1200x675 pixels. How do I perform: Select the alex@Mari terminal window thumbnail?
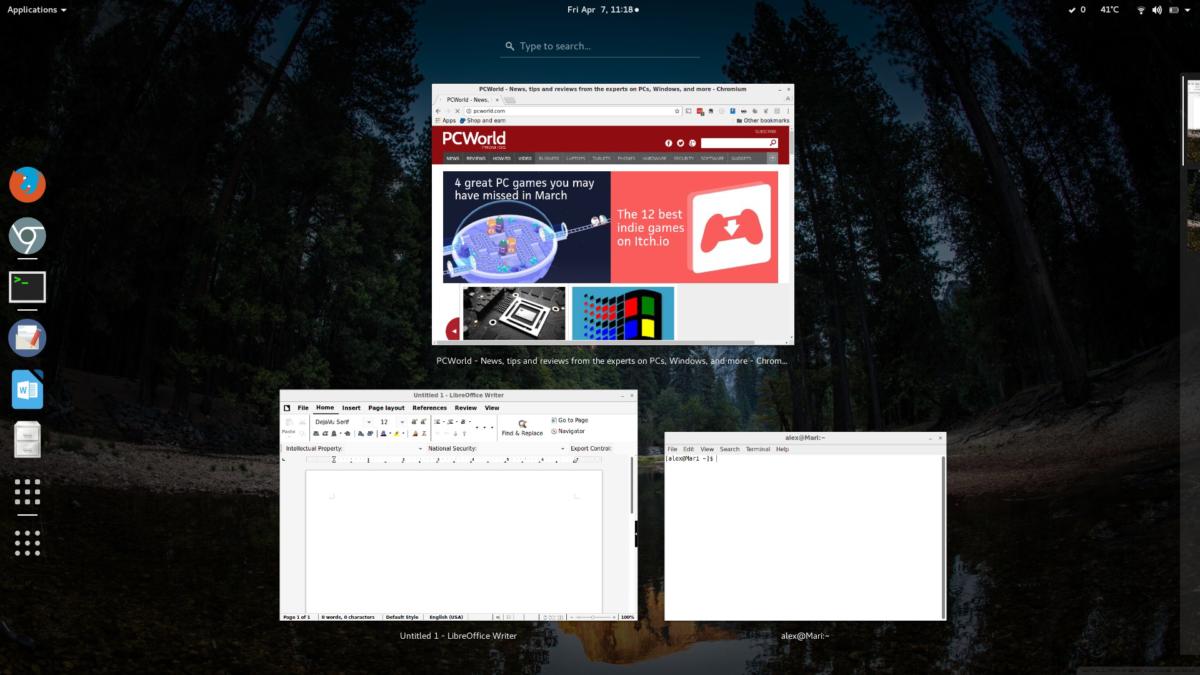coord(805,526)
